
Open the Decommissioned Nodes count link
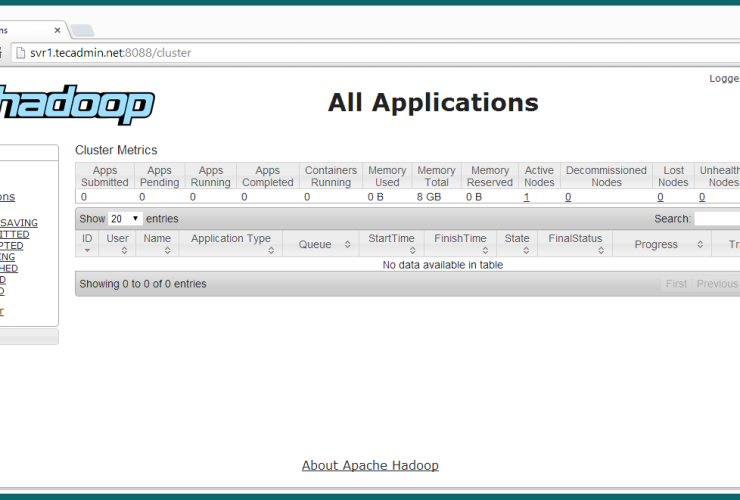pyautogui.click(x=568, y=198)
